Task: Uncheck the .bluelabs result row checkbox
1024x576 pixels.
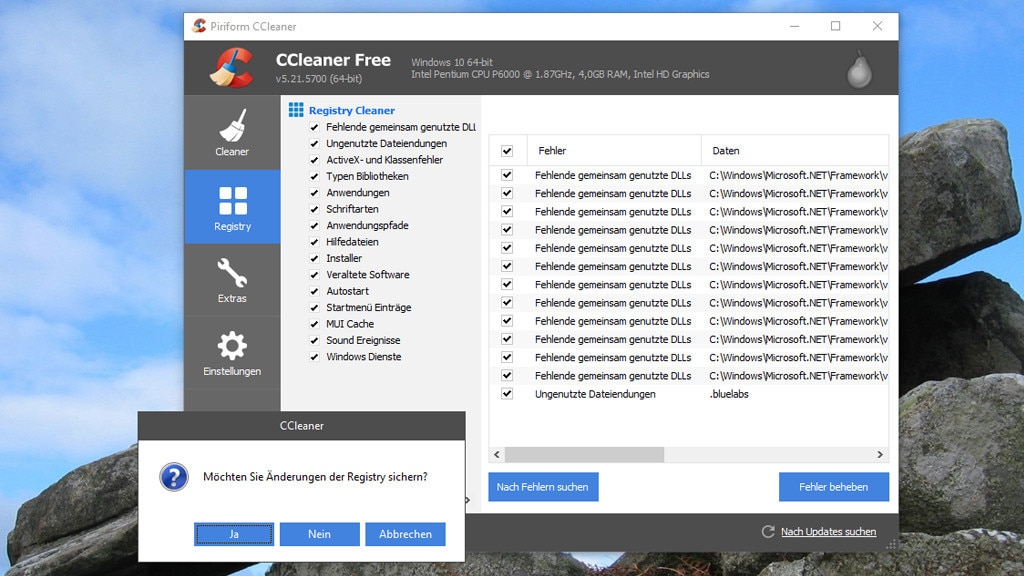Action: coord(507,394)
